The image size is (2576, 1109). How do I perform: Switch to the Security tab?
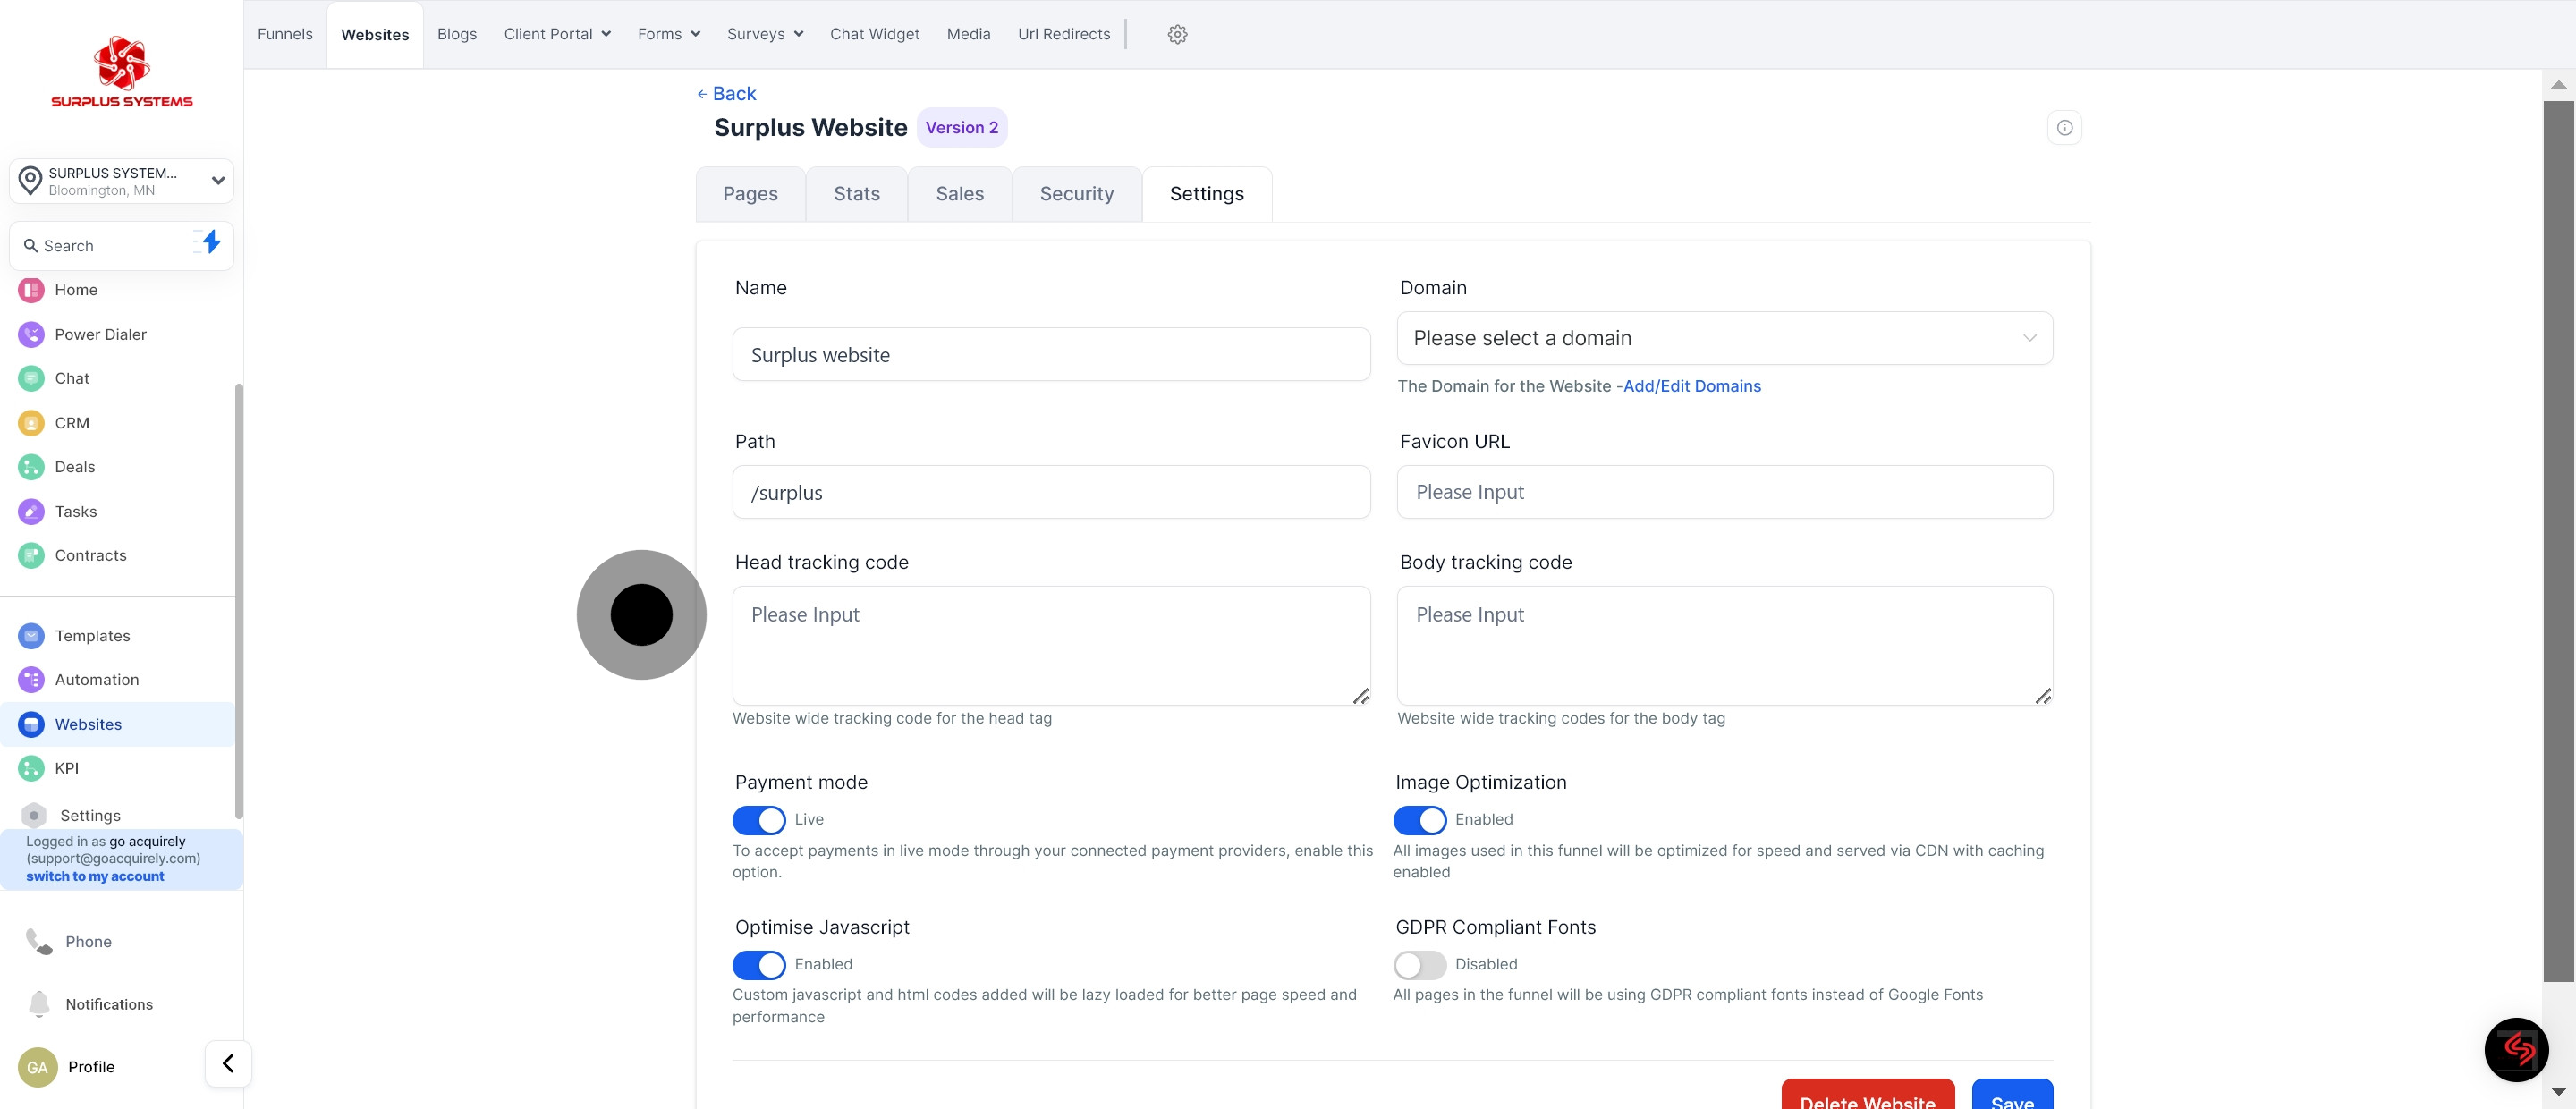click(x=1076, y=194)
